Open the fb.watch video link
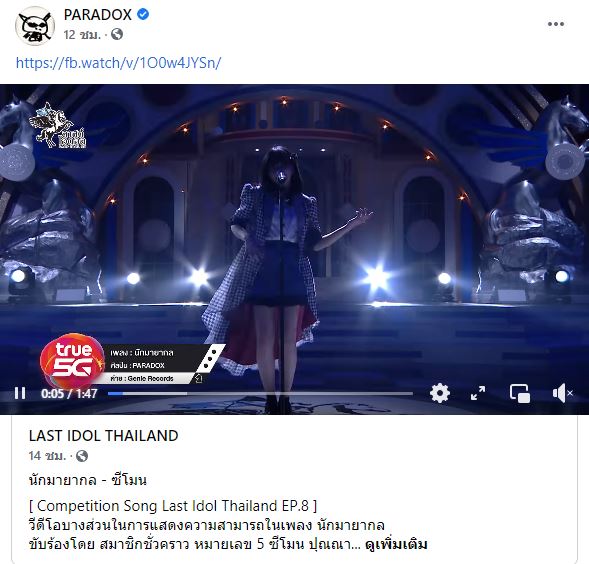This screenshot has width=589, height=564. point(118,62)
